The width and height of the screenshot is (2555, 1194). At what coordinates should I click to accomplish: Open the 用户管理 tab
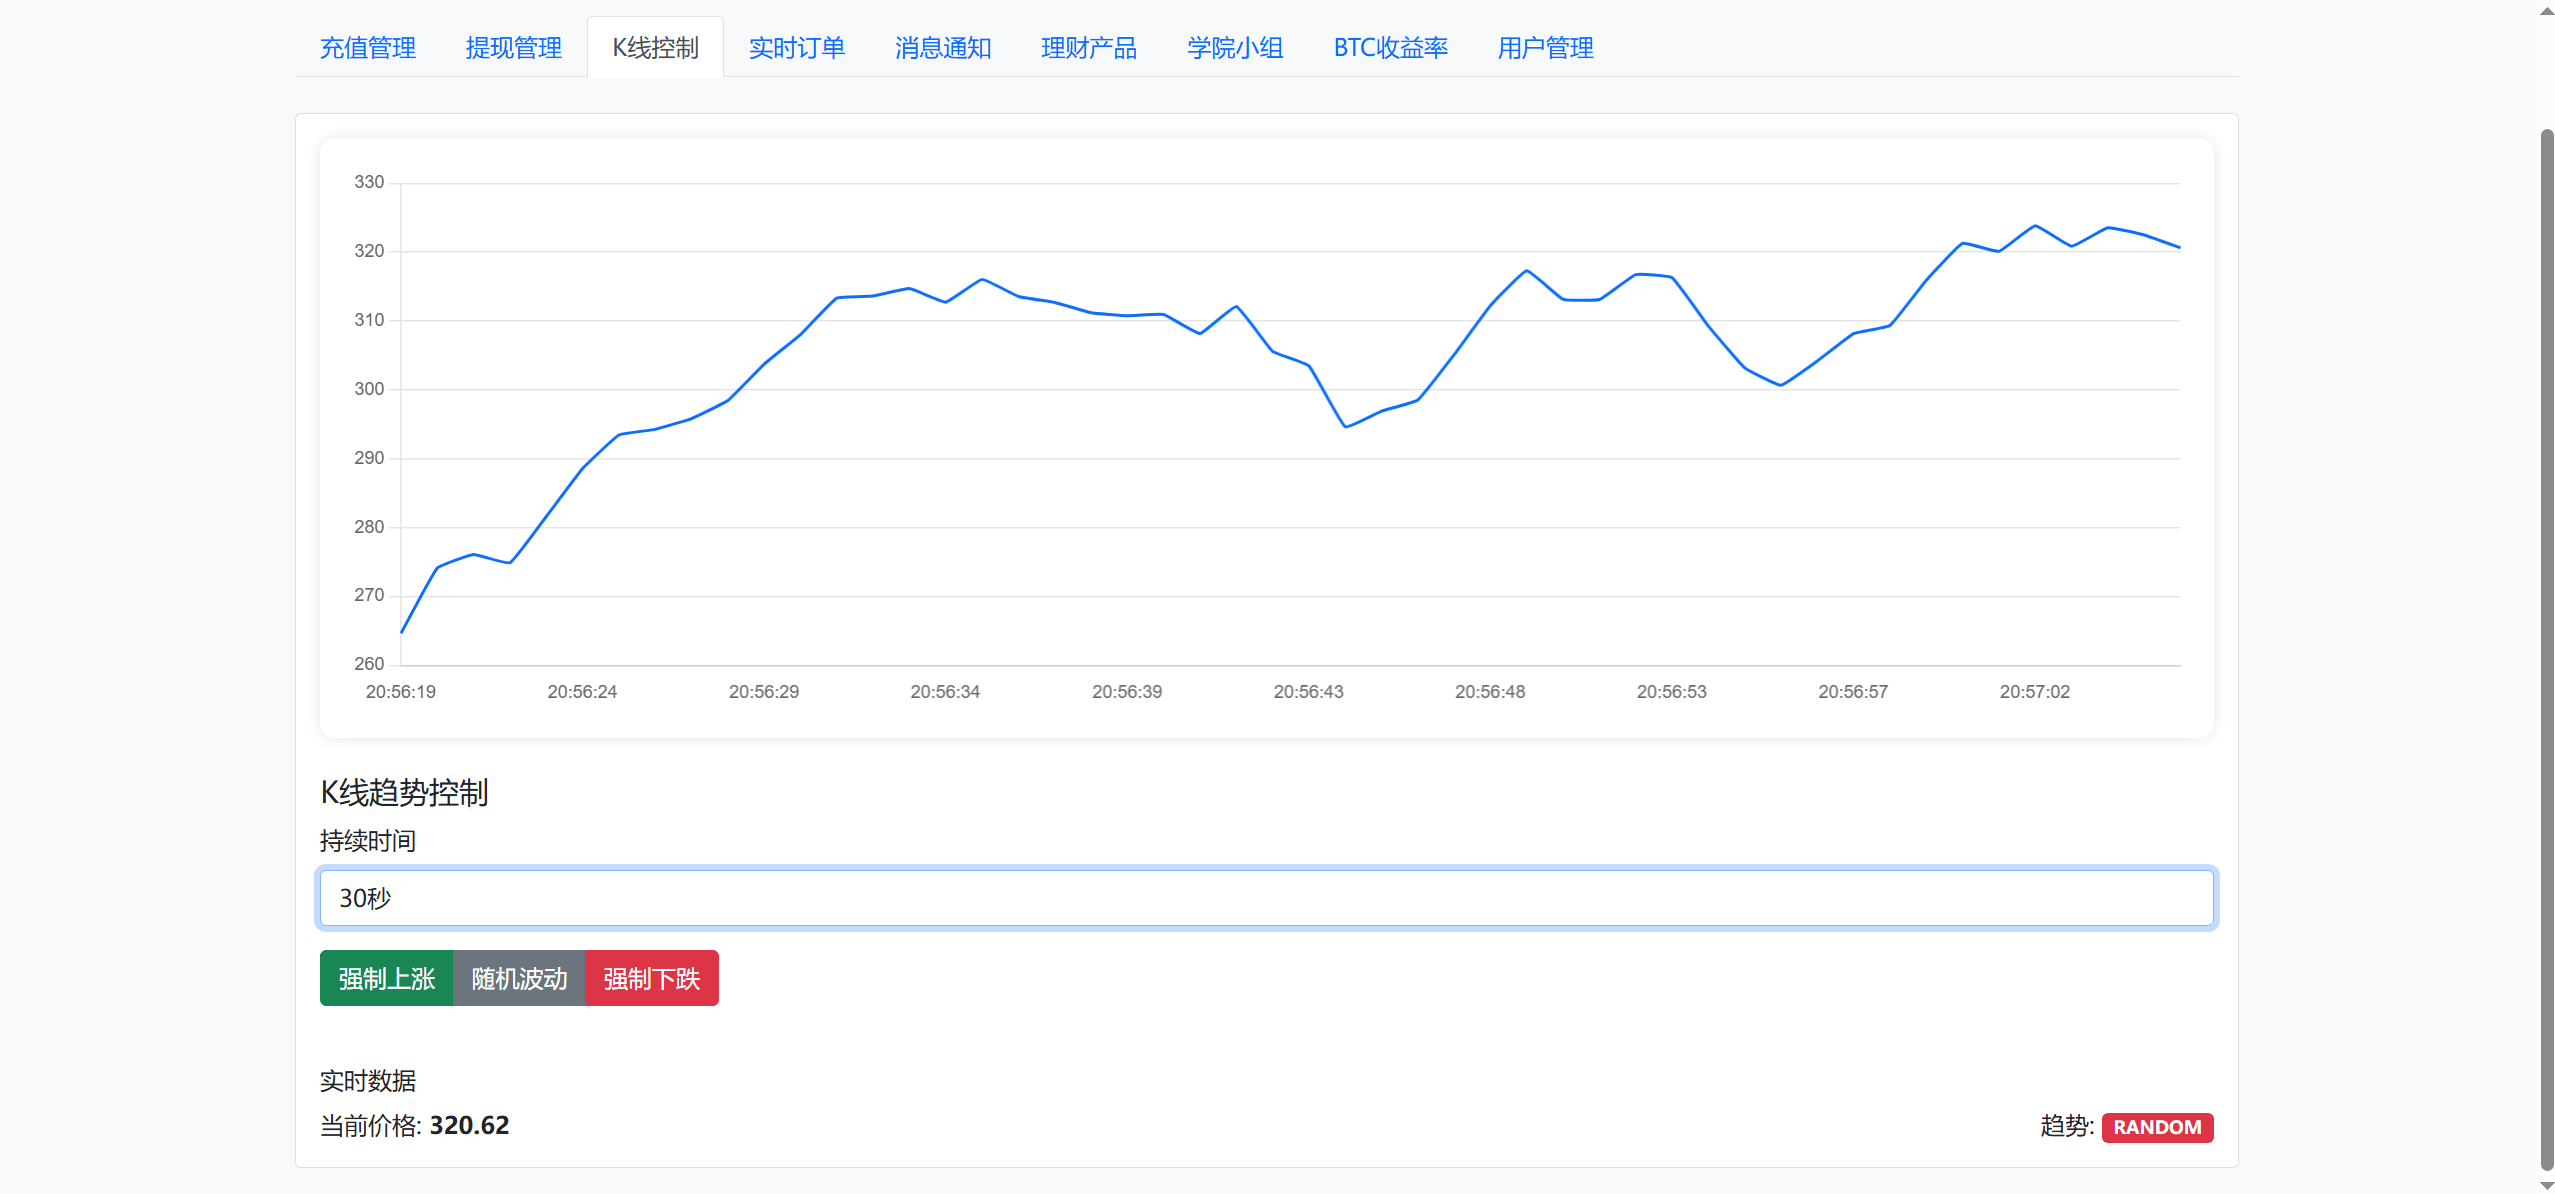coord(1545,47)
